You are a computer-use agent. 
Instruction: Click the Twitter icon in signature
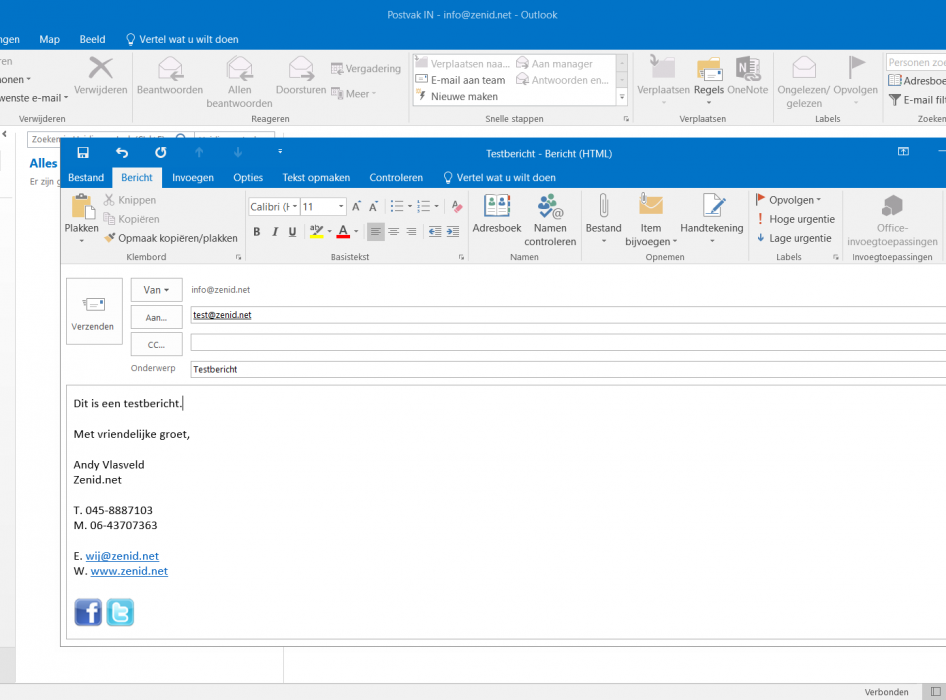120,612
